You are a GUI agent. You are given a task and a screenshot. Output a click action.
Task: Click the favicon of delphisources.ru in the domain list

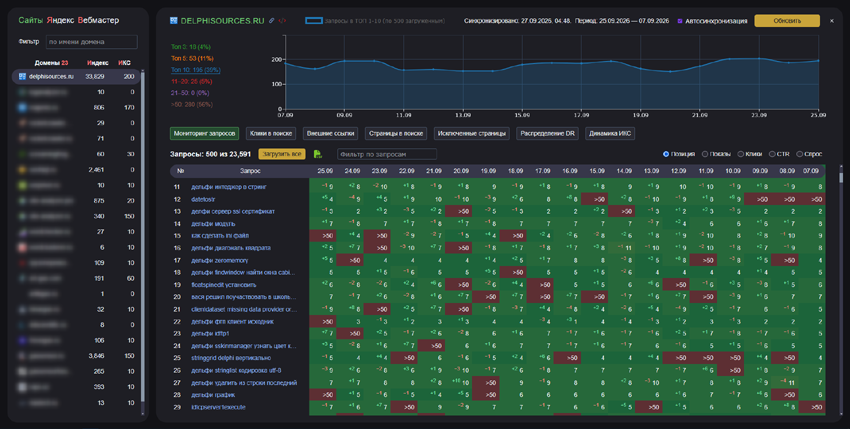pyautogui.click(x=22, y=76)
